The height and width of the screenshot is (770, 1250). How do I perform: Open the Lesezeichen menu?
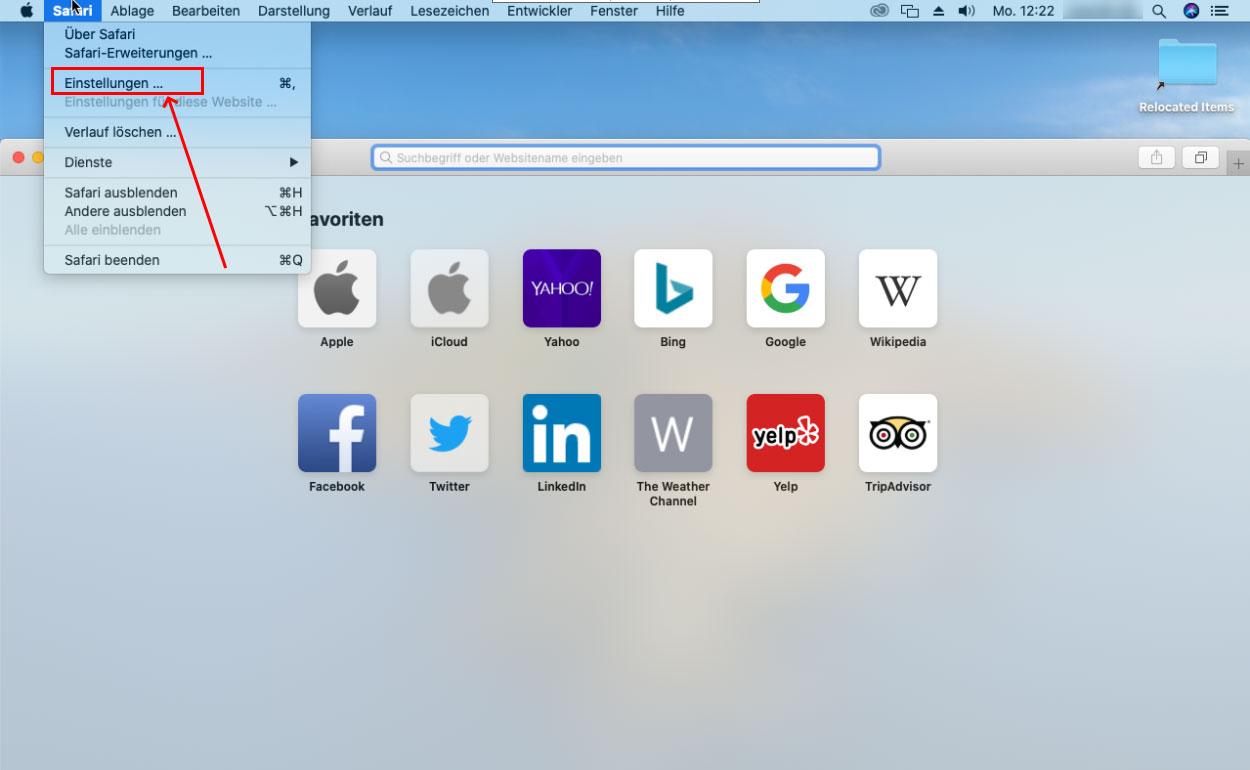point(450,11)
